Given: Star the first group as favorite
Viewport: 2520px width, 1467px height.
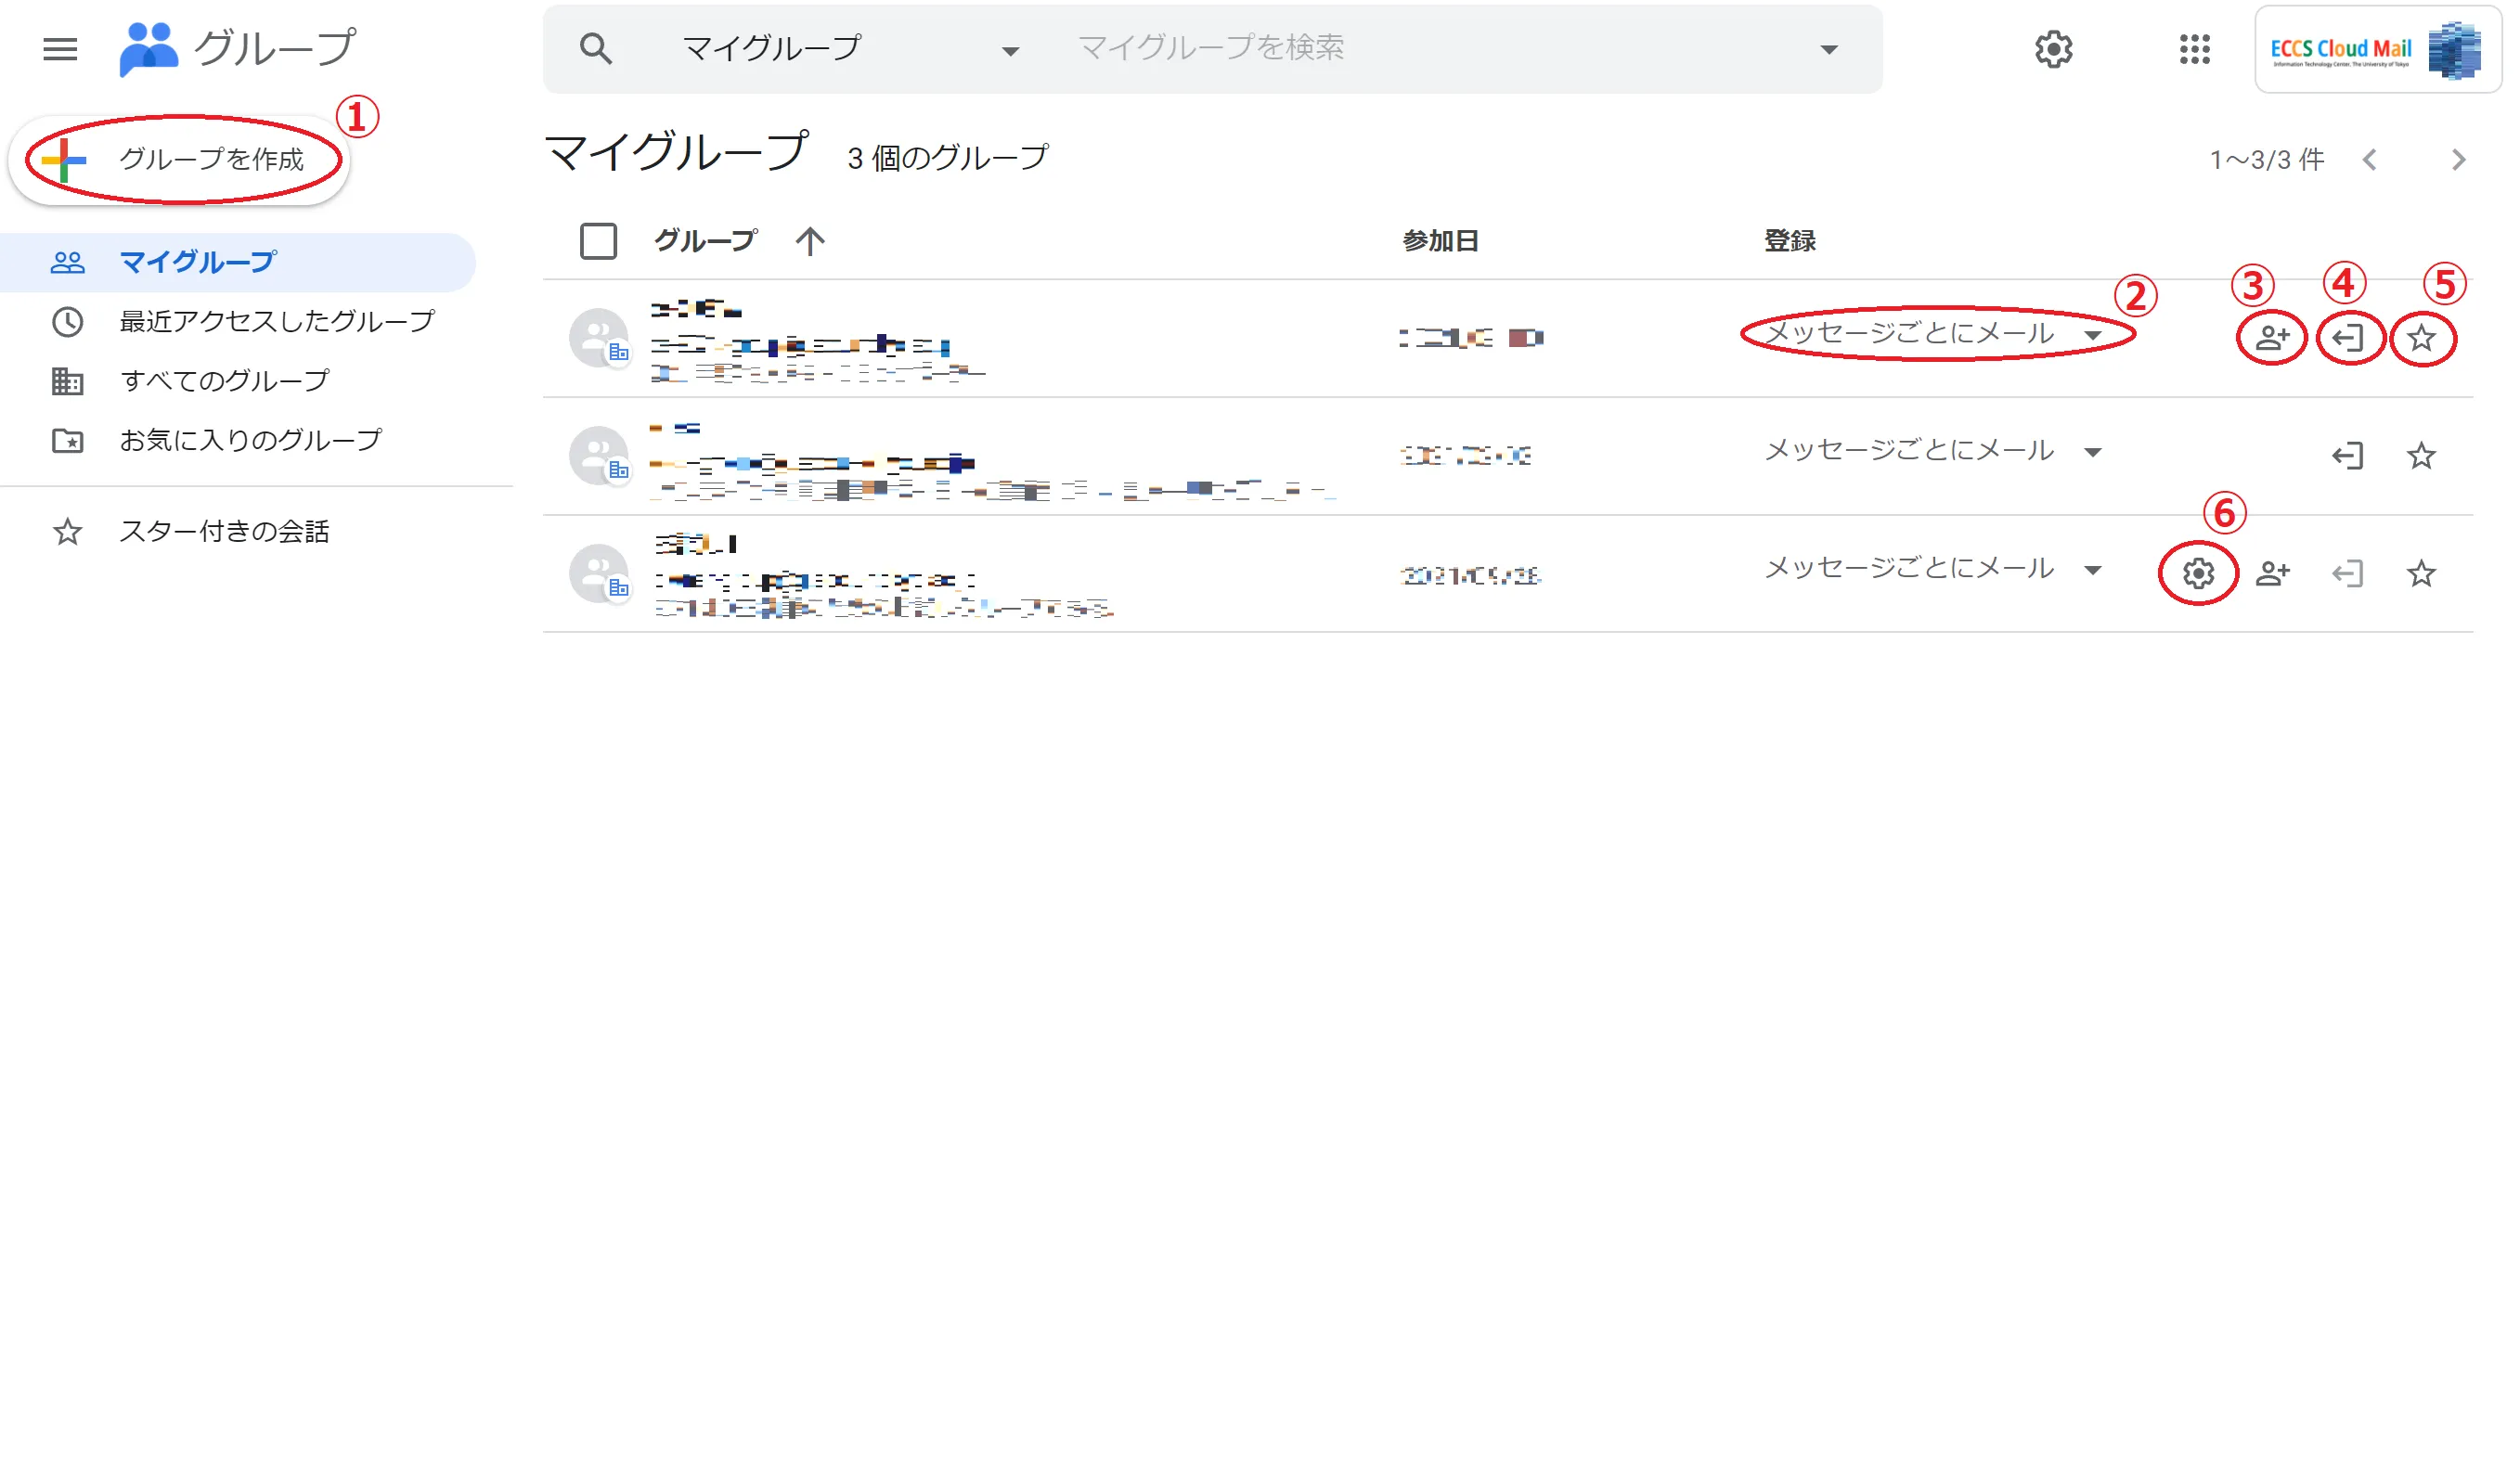Looking at the screenshot, I should coord(2421,338).
